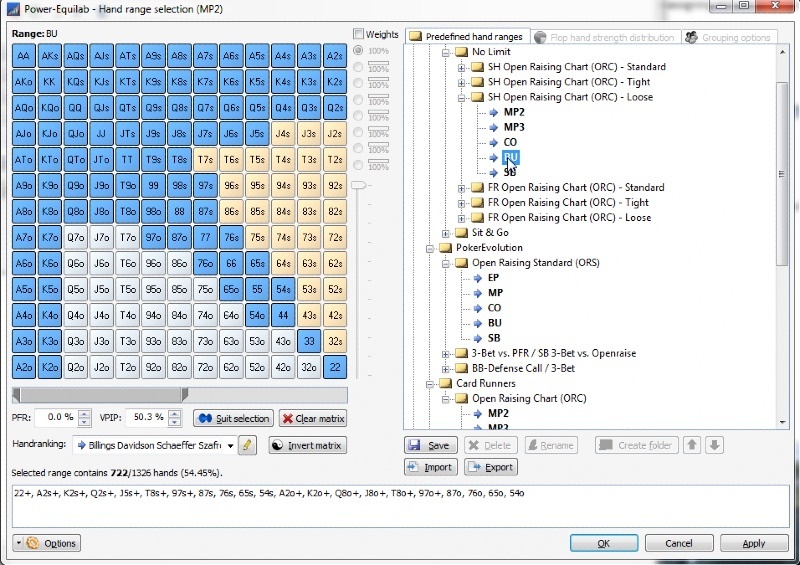Click the OK button
The image size is (800, 565).
coord(603,543)
